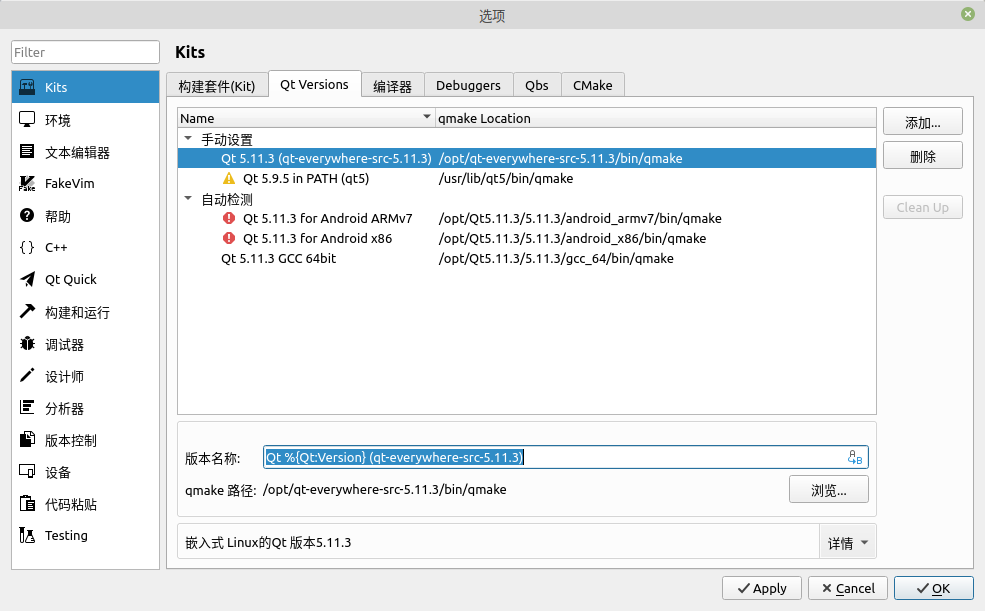Open the Qt Quick paper-plane icon
This screenshot has width=985, height=611.
pyautogui.click(x=27, y=279)
